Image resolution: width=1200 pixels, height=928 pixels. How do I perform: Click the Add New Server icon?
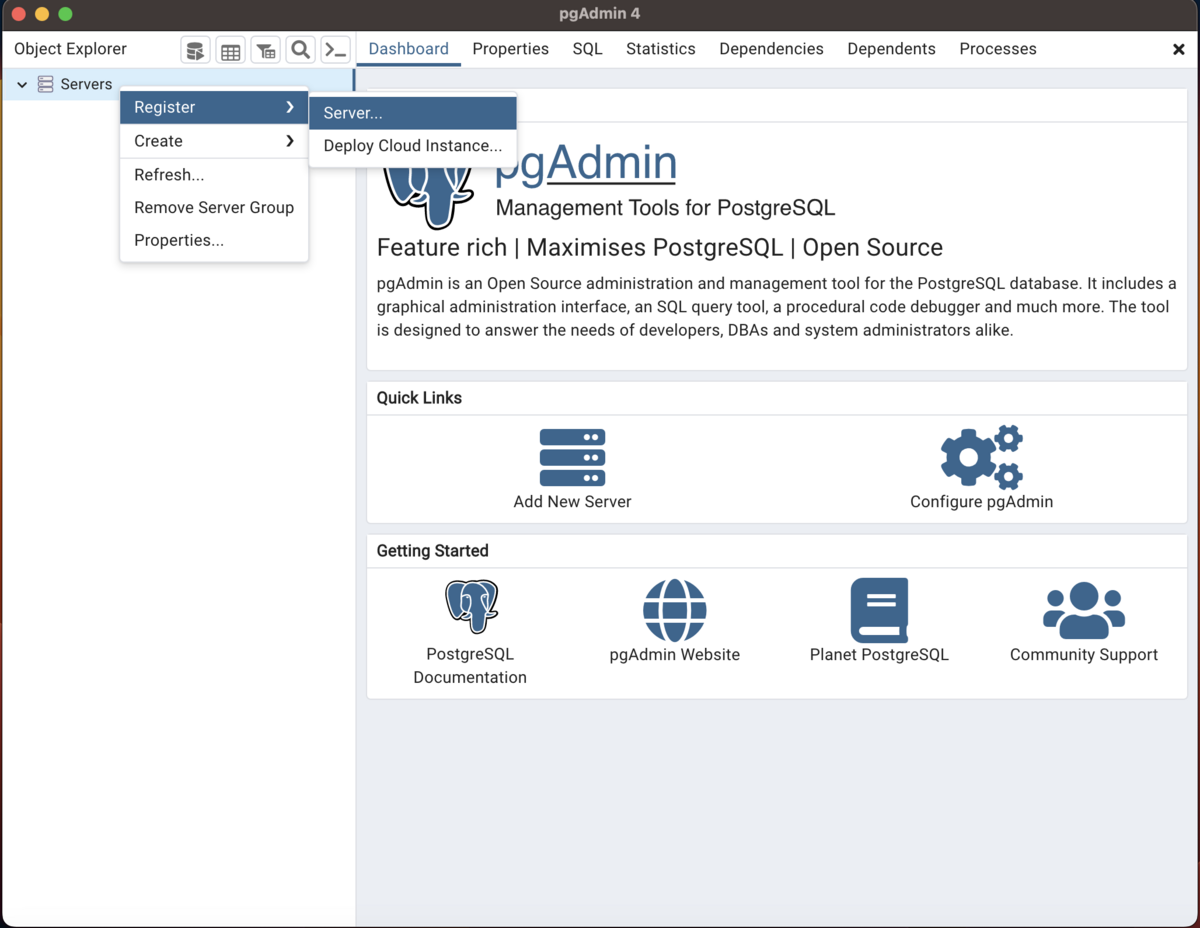coord(572,458)
